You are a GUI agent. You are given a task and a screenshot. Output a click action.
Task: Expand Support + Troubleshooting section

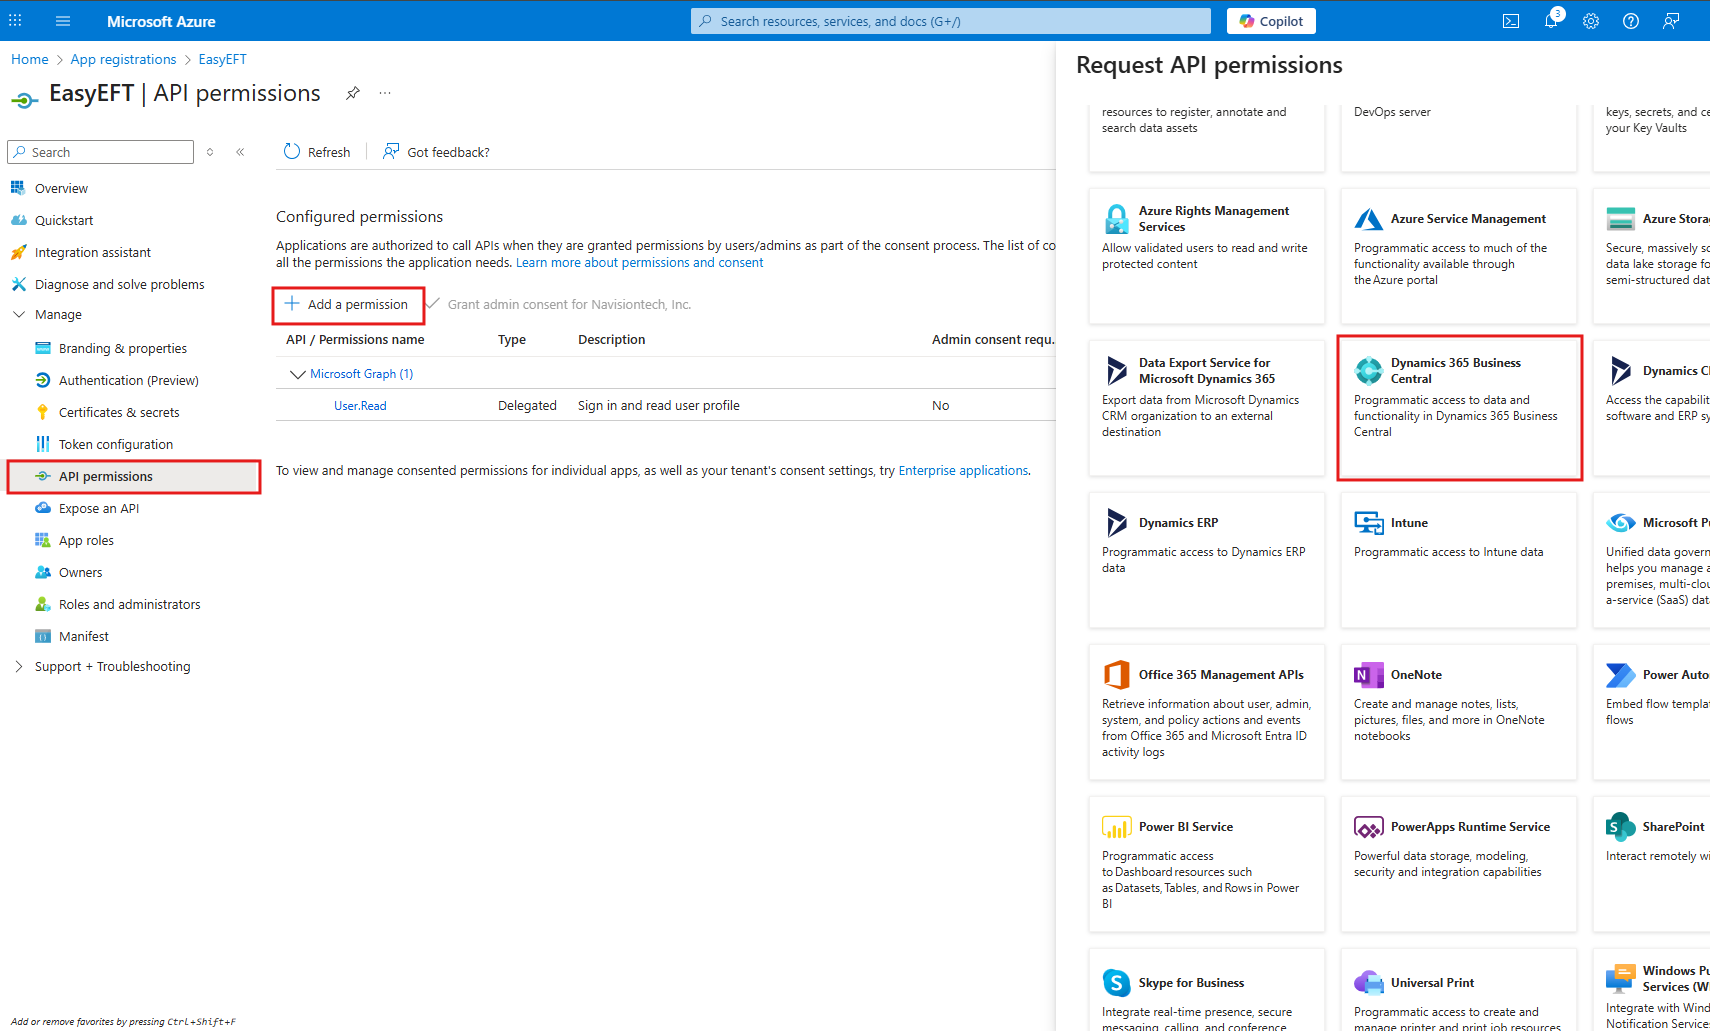19,666
